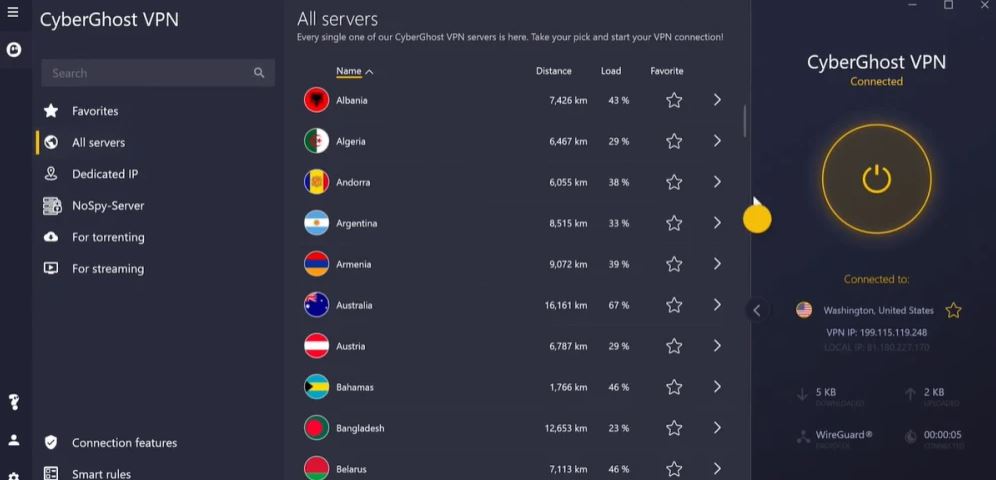
Task: Click the magnifier icon in the search box
Action: pyautogui.click(x=259, y=73)
